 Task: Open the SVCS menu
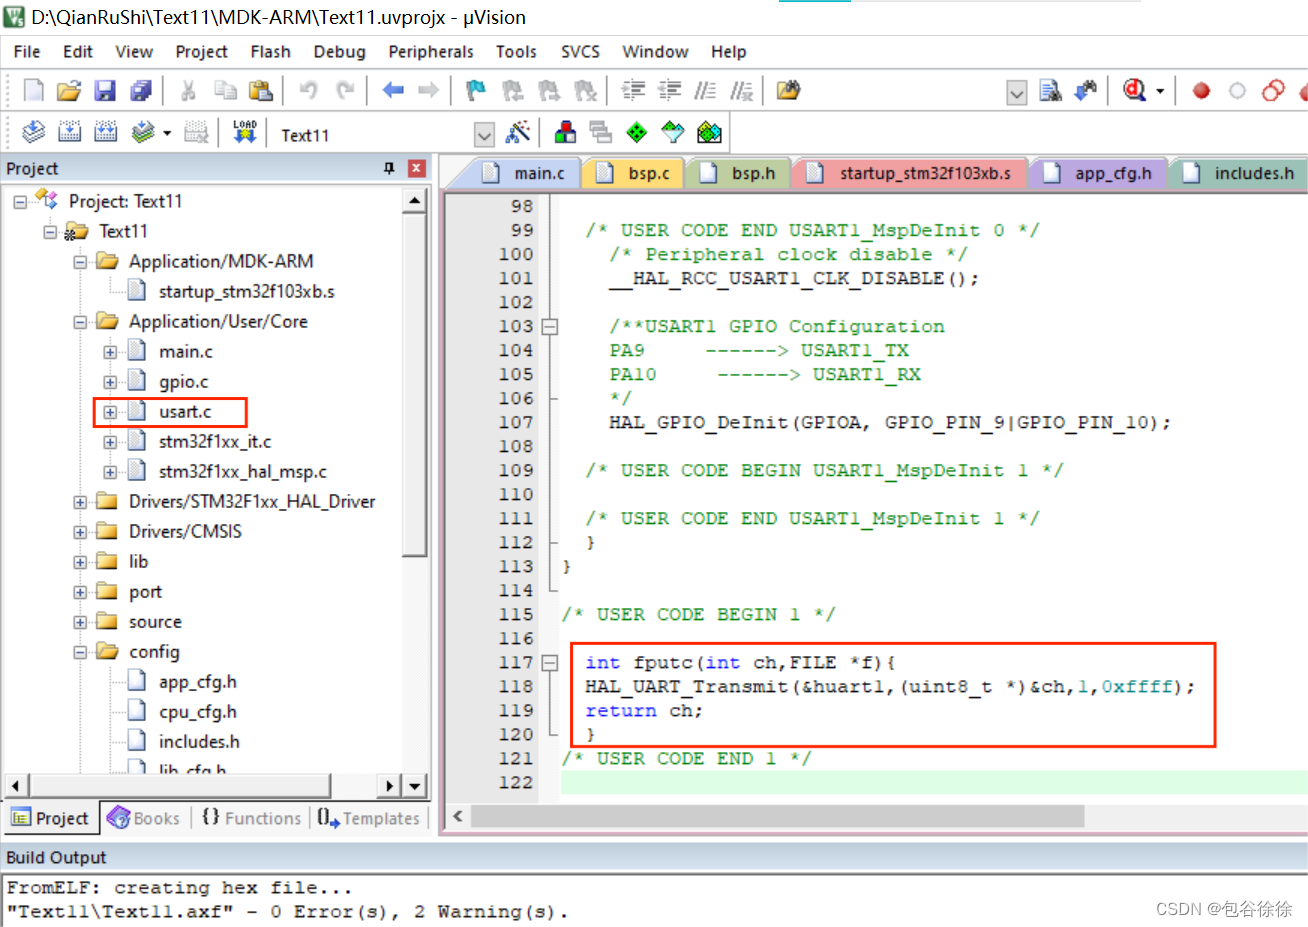point(580,52)
